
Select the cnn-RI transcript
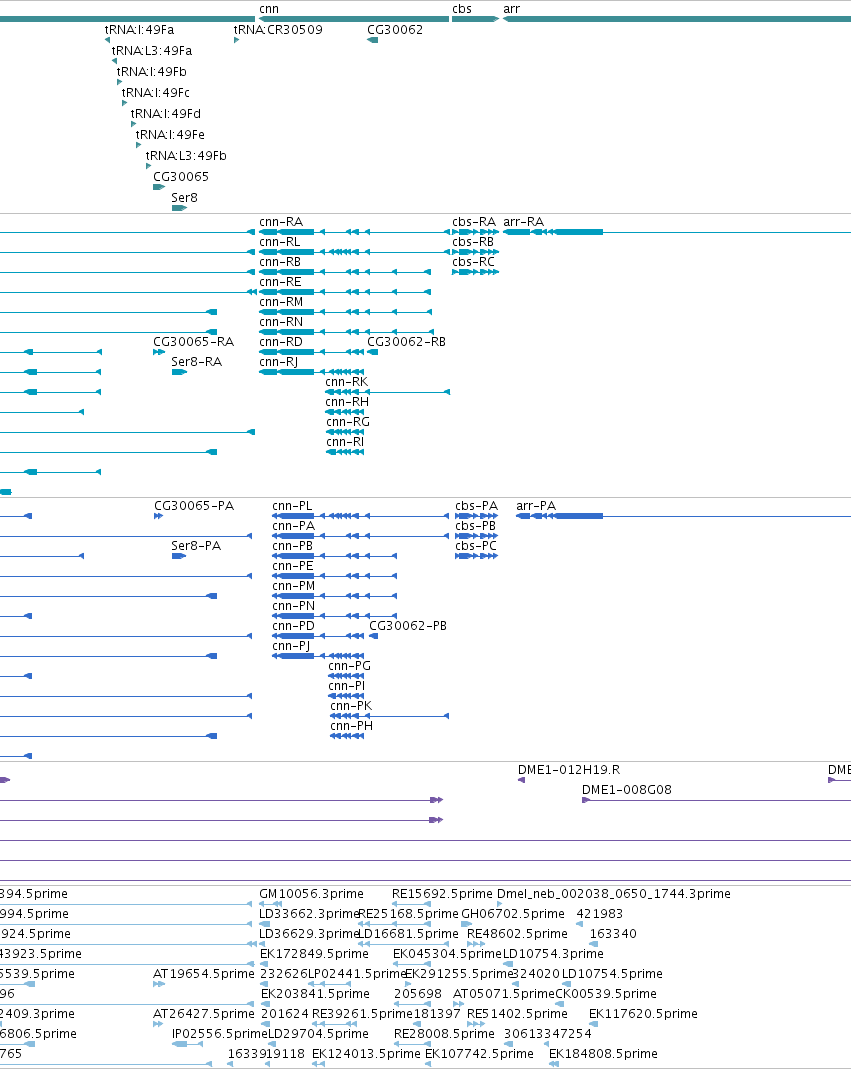(345, 442)
